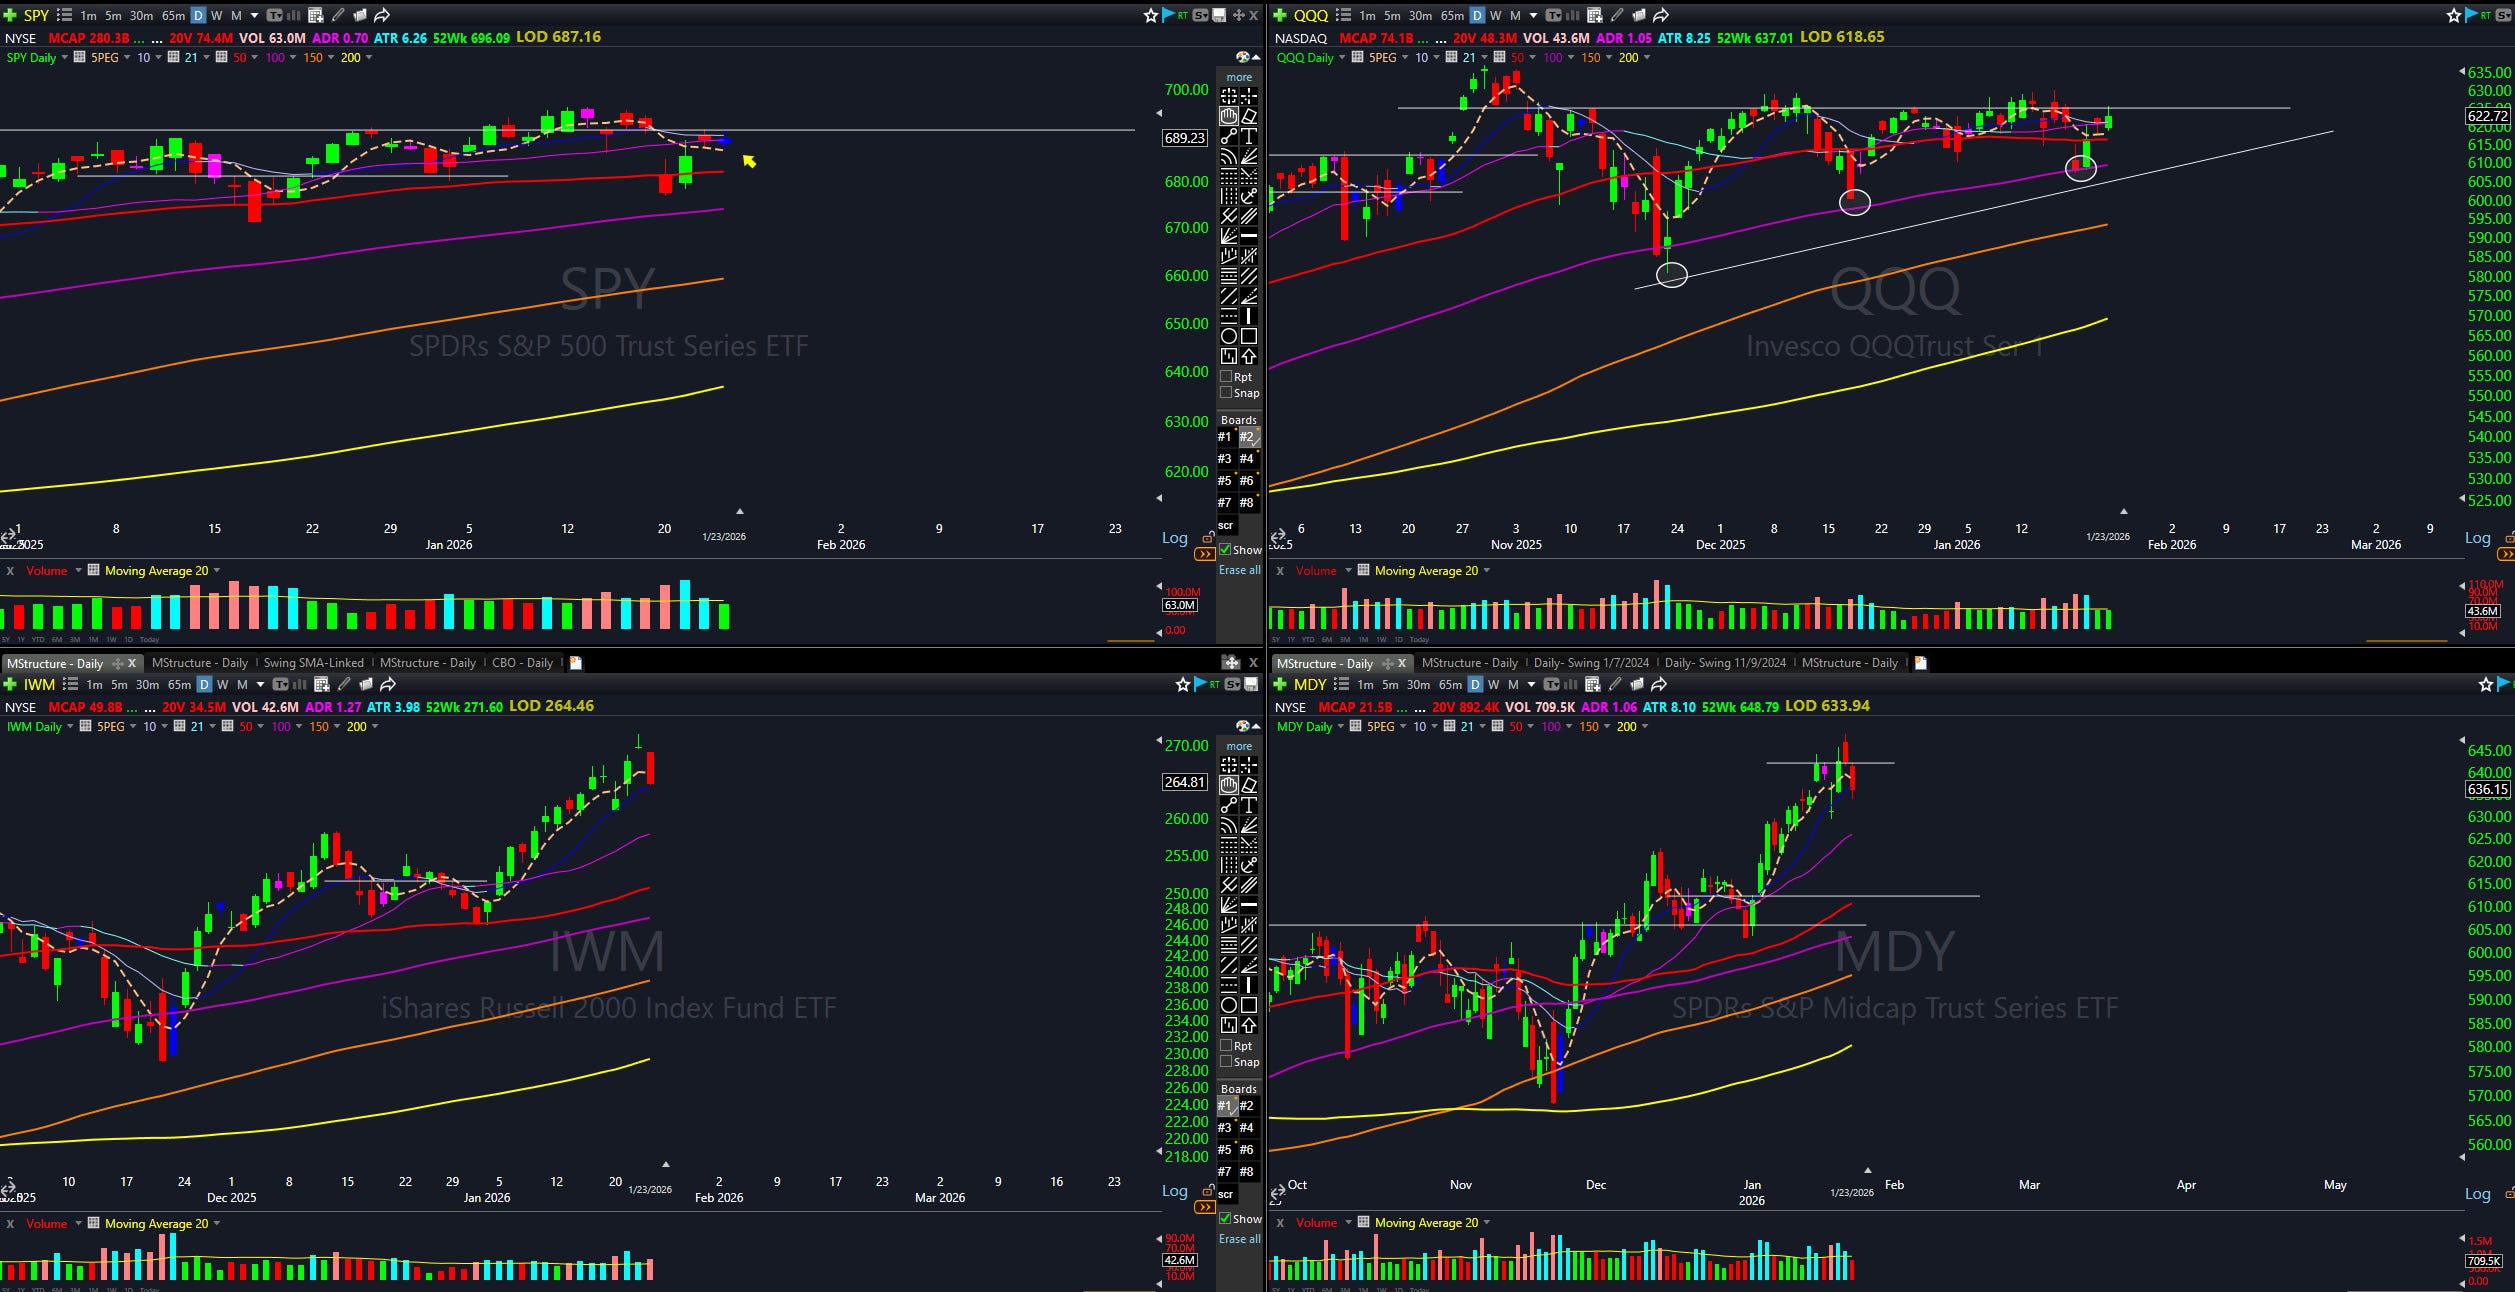2515x1292 pixels.
Task: Enable the Snap checkbox in SPY drawing panel
Action: point(1226,393)
